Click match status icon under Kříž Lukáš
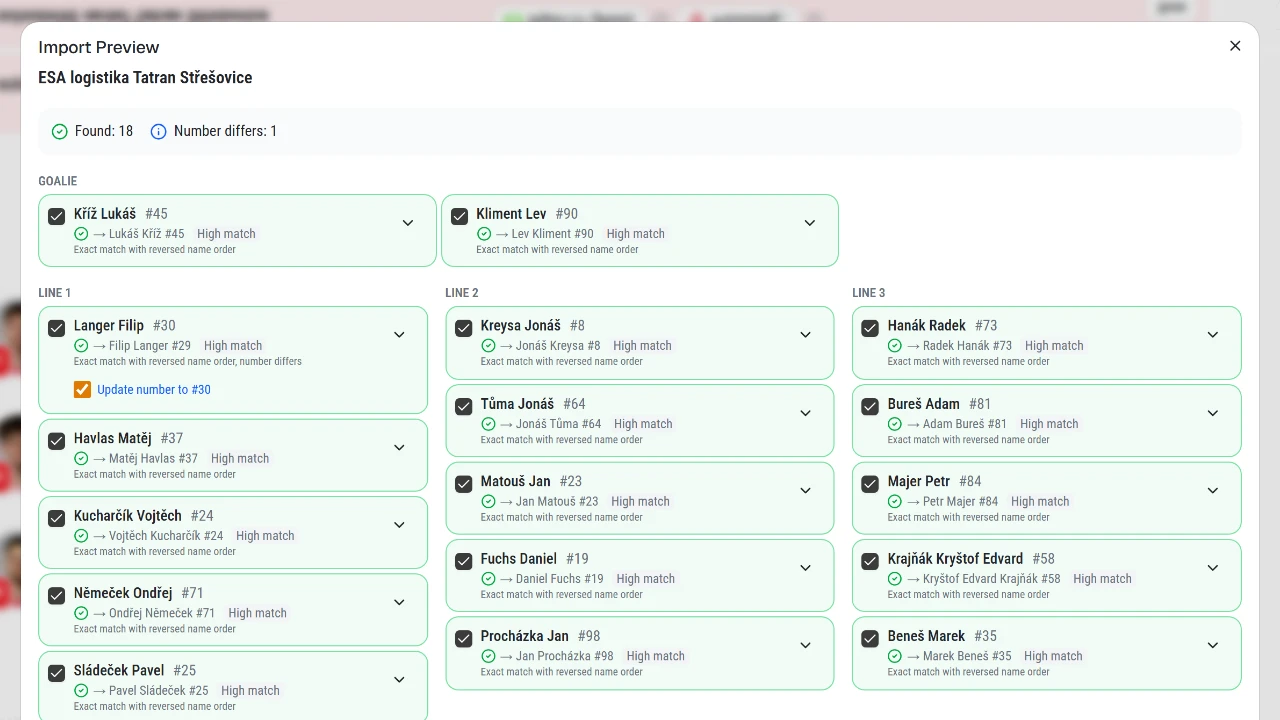 (81, 234)
